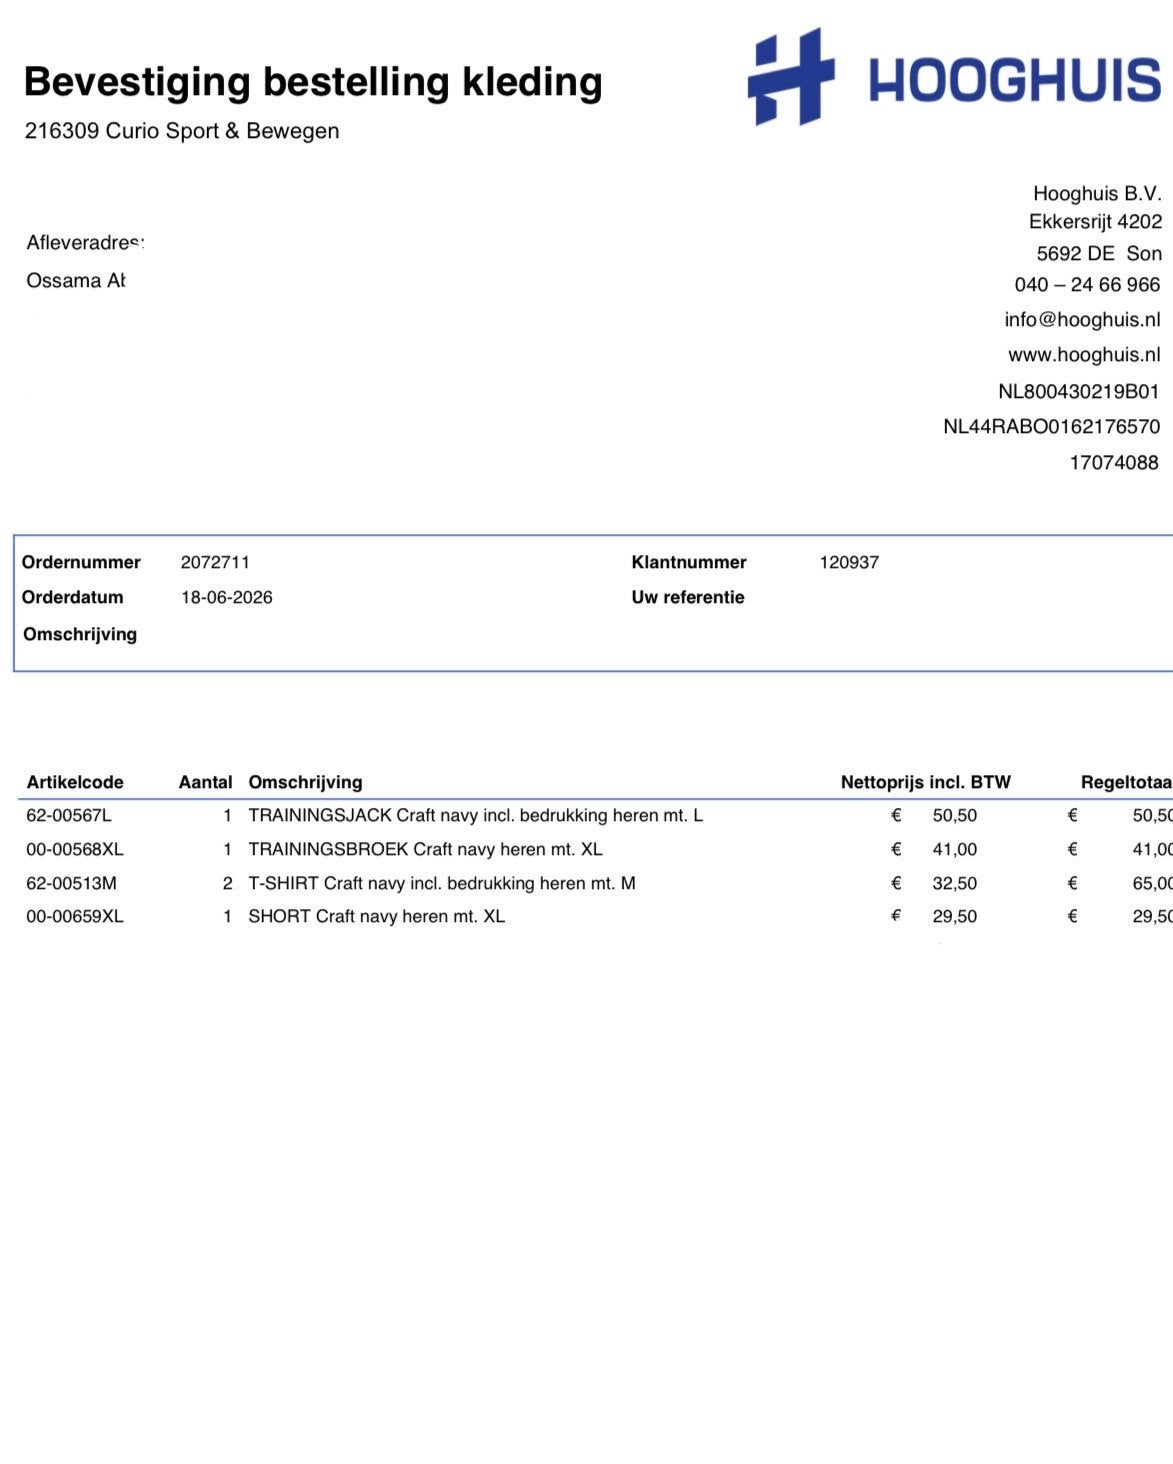
Task: Click the info@hooghuis.nl email address
Action: click(1082, 319)
